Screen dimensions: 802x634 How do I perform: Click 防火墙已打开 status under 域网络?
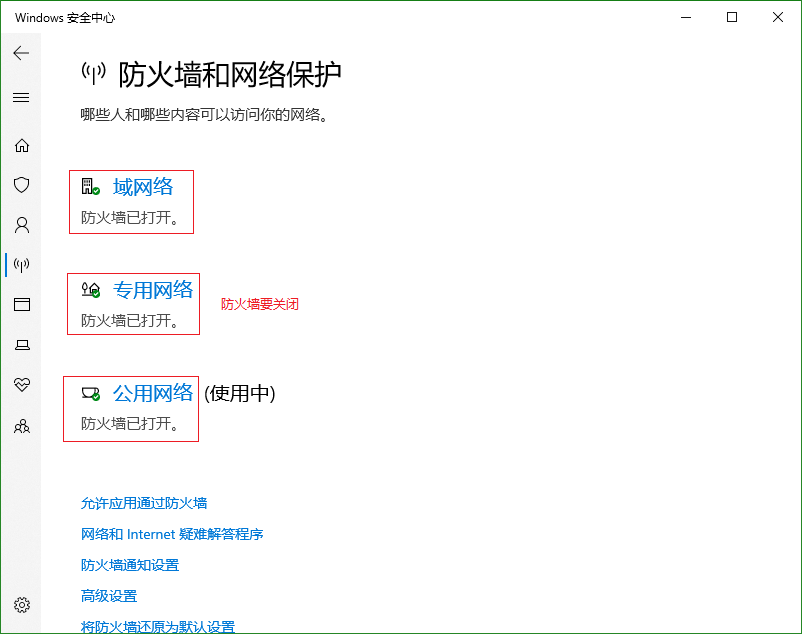coord(130,218)
